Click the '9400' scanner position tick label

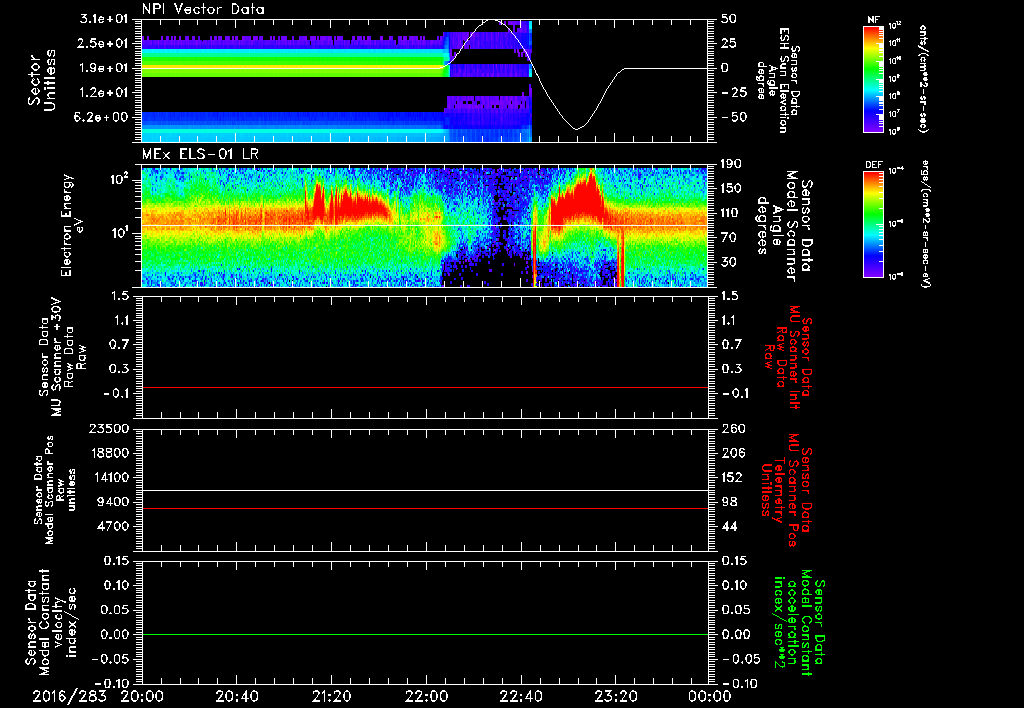(x=114, y=502)
